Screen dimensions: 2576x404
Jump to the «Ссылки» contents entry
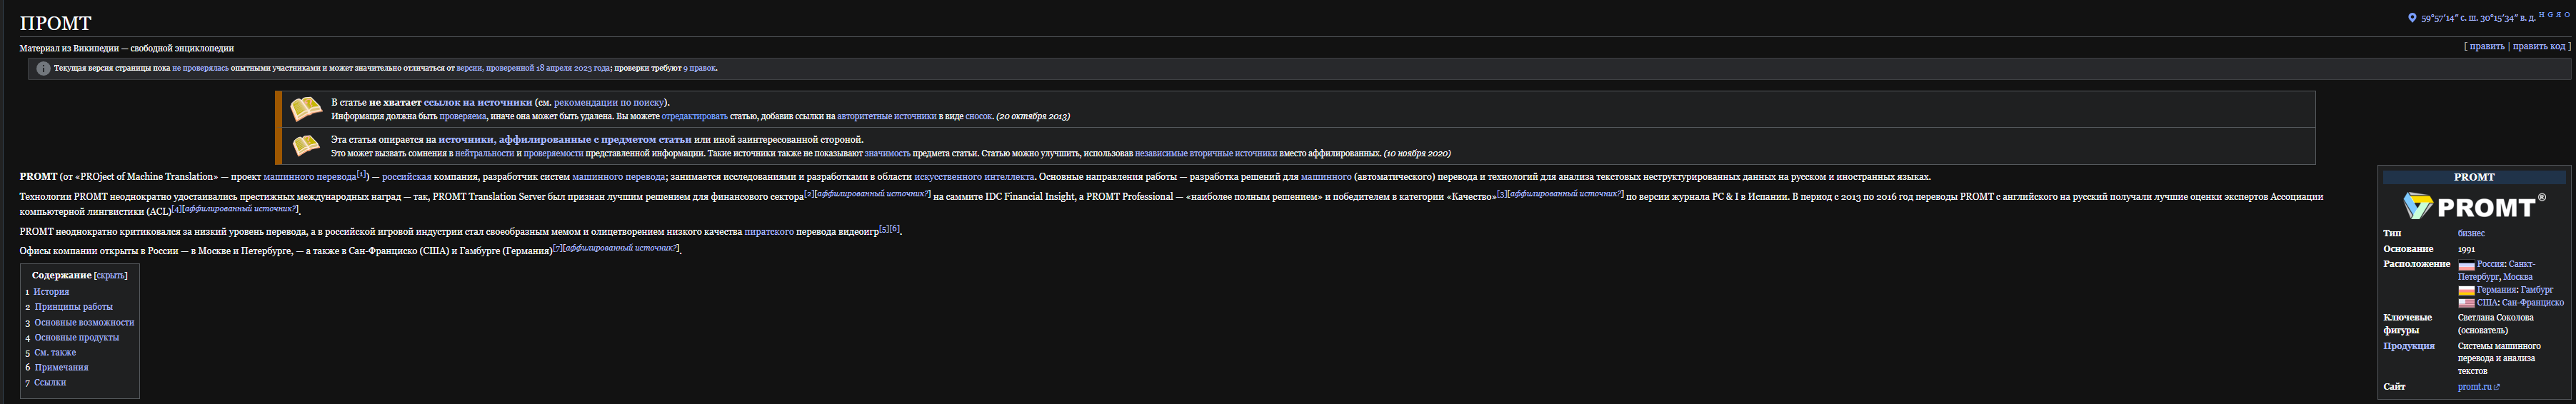click(x=50, y=383)
